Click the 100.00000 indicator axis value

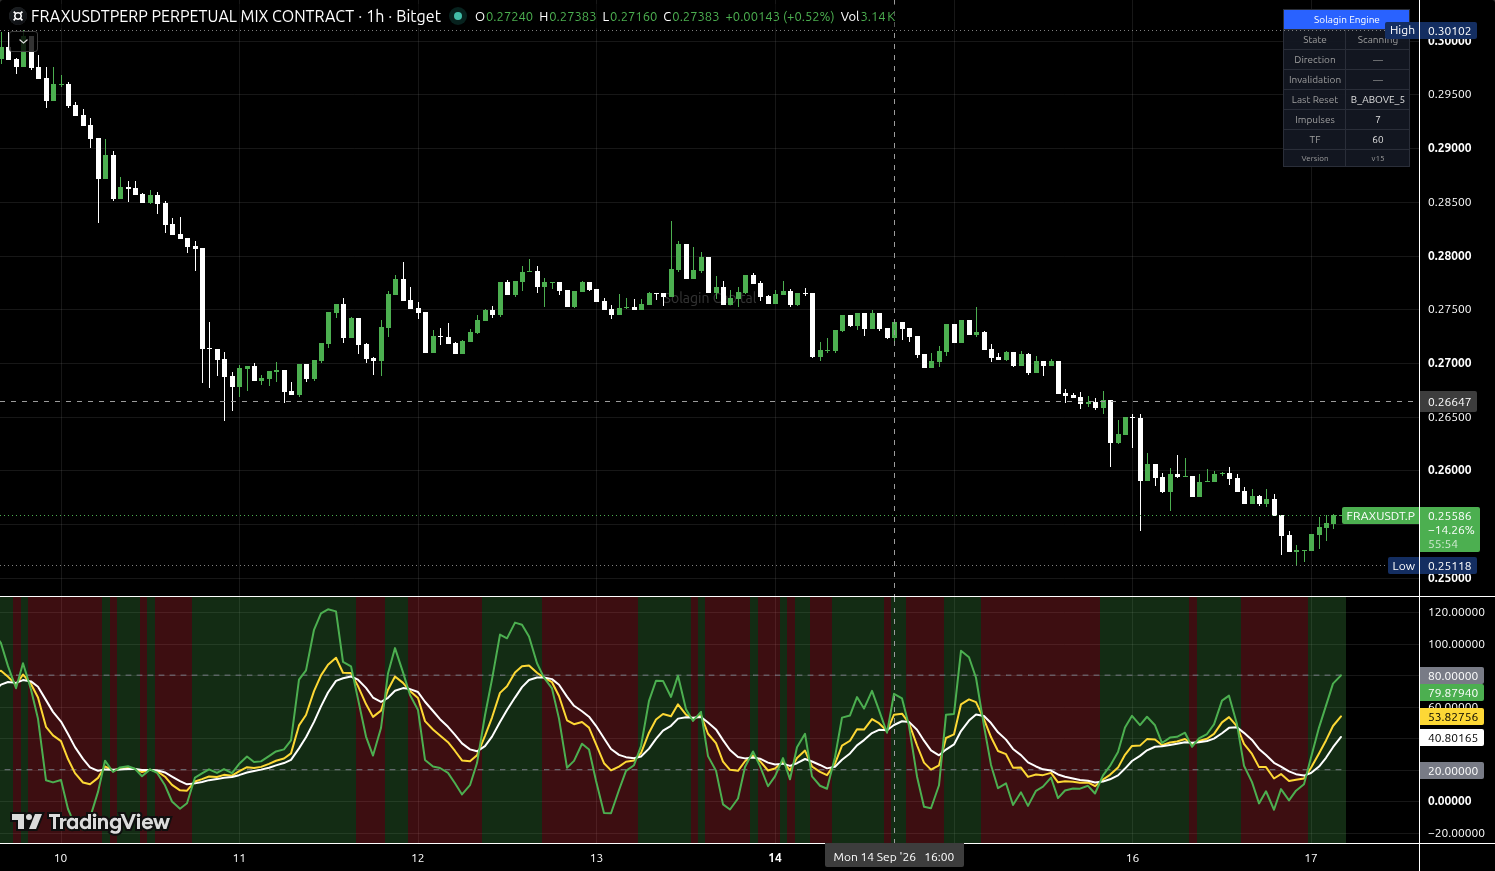1455,644
